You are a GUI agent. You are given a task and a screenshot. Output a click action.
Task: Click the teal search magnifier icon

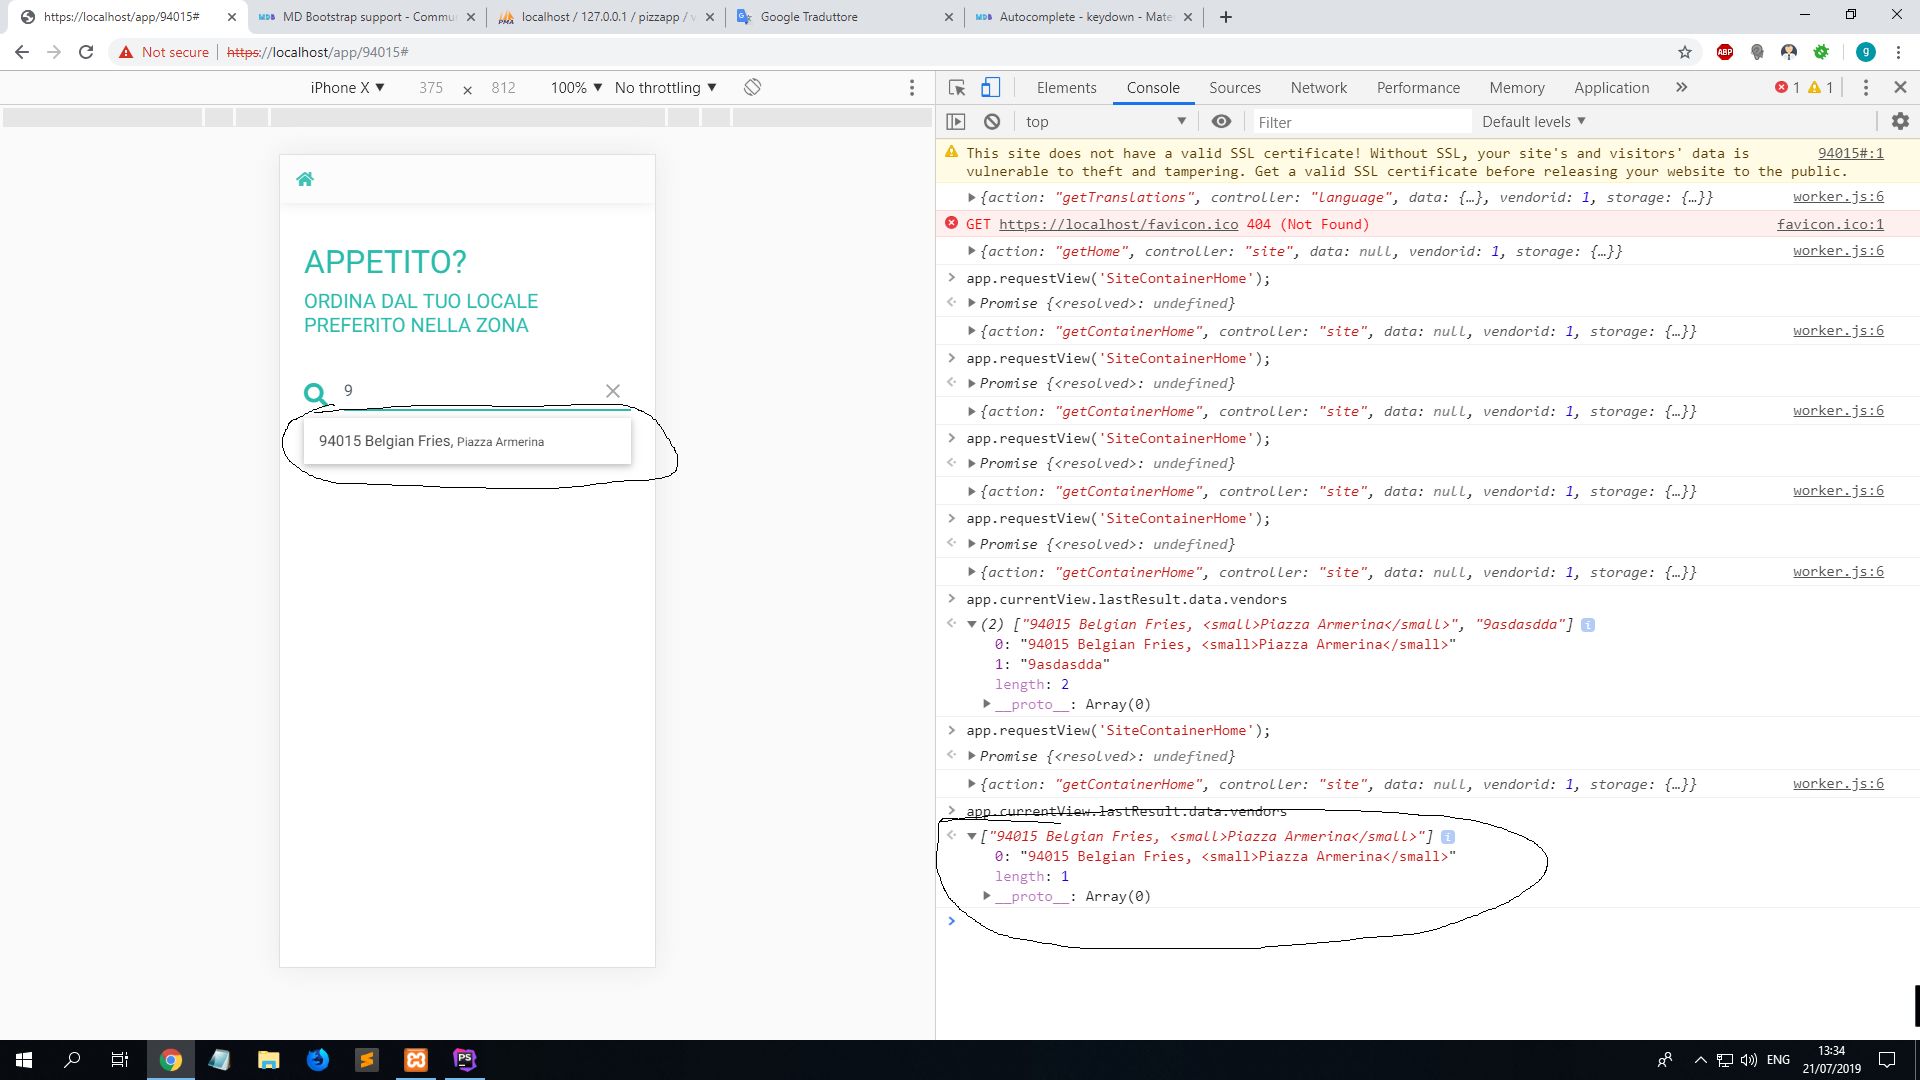(x=316, y=393)
